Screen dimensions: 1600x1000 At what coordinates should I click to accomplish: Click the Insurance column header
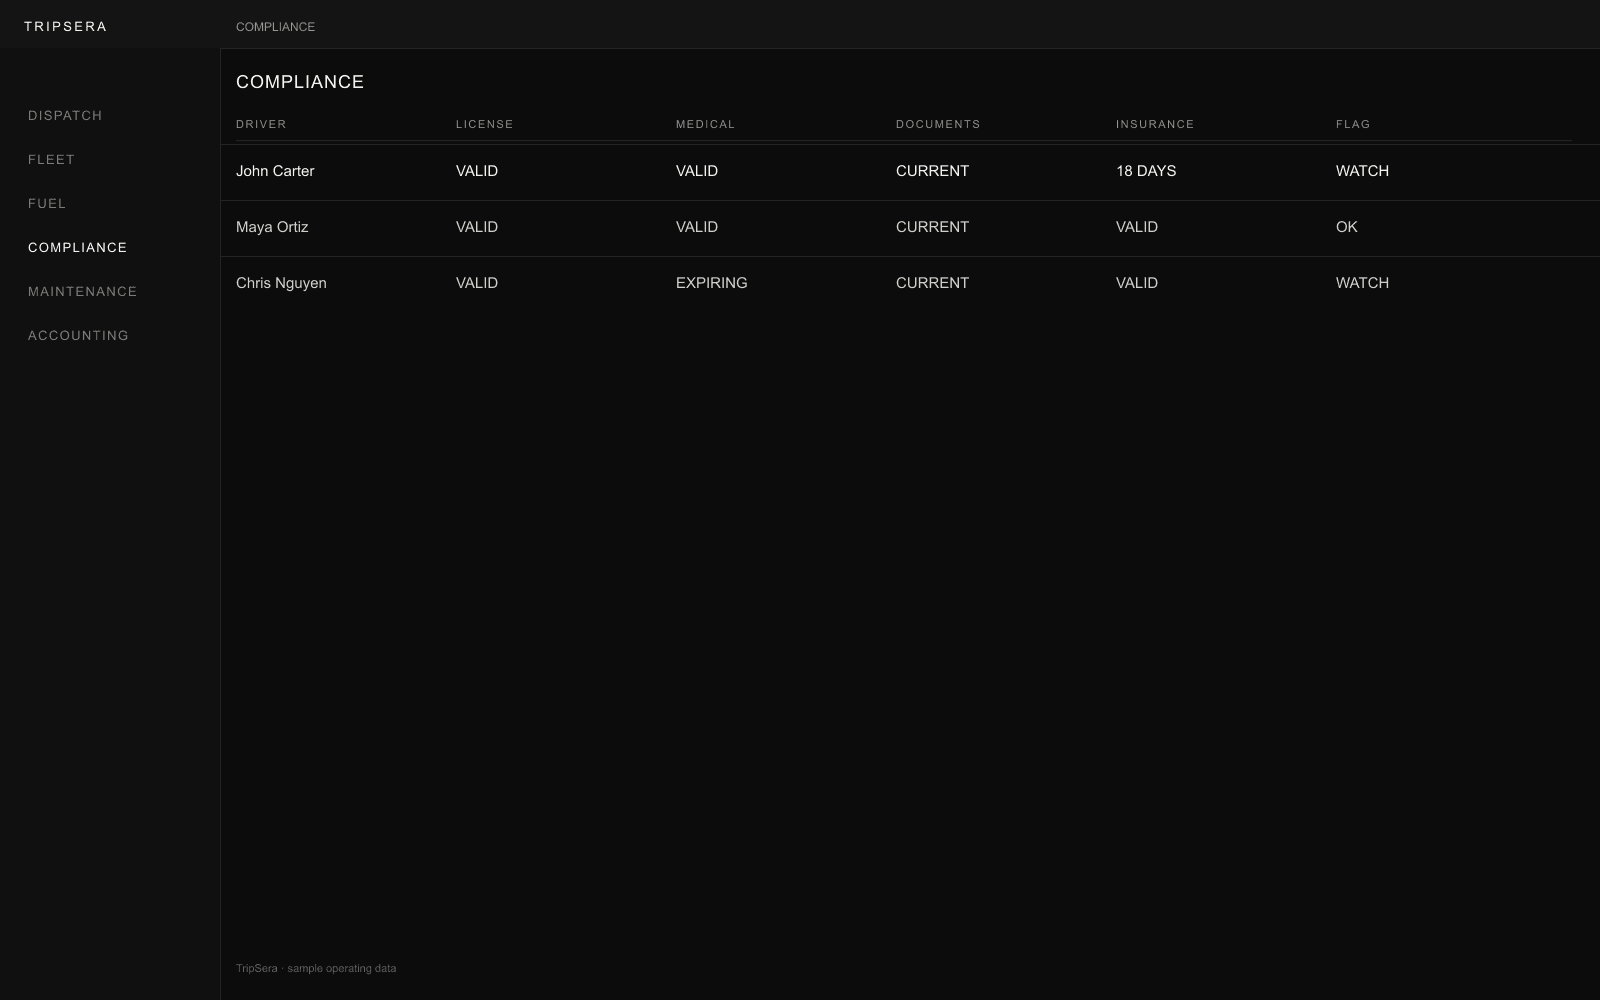click(x=1155, y=124)
